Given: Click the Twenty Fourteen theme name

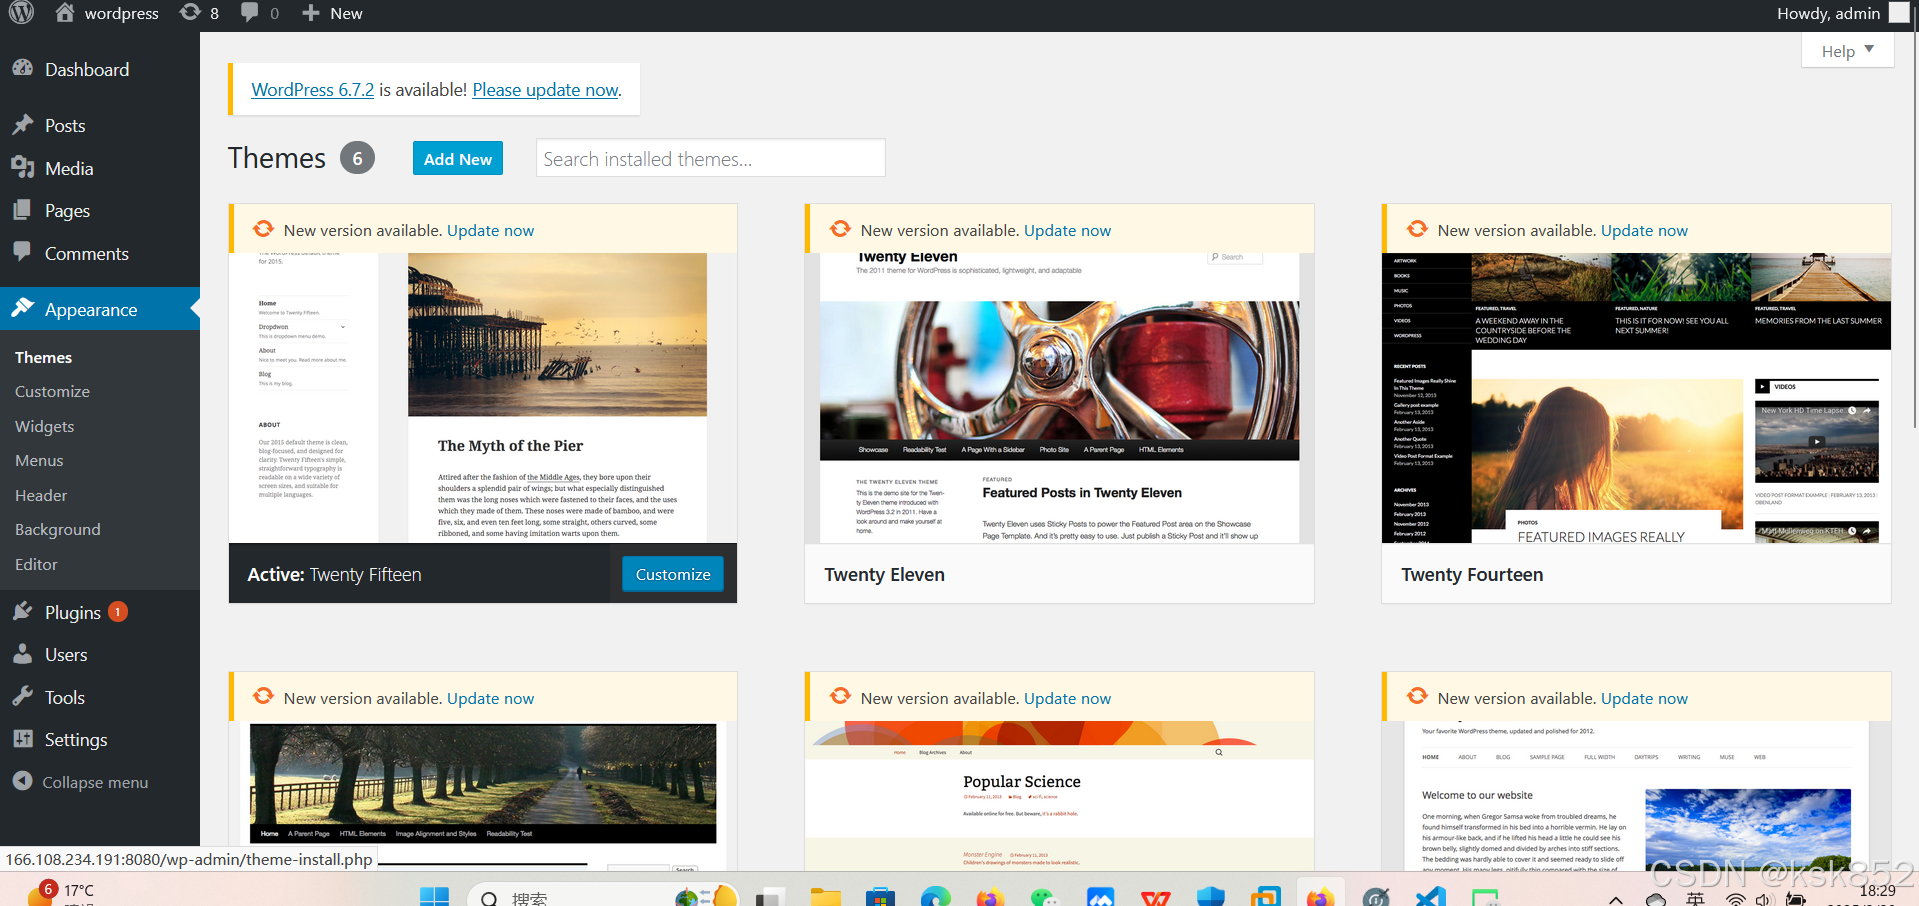Looking at the screenshot, I should (1472, 575).
